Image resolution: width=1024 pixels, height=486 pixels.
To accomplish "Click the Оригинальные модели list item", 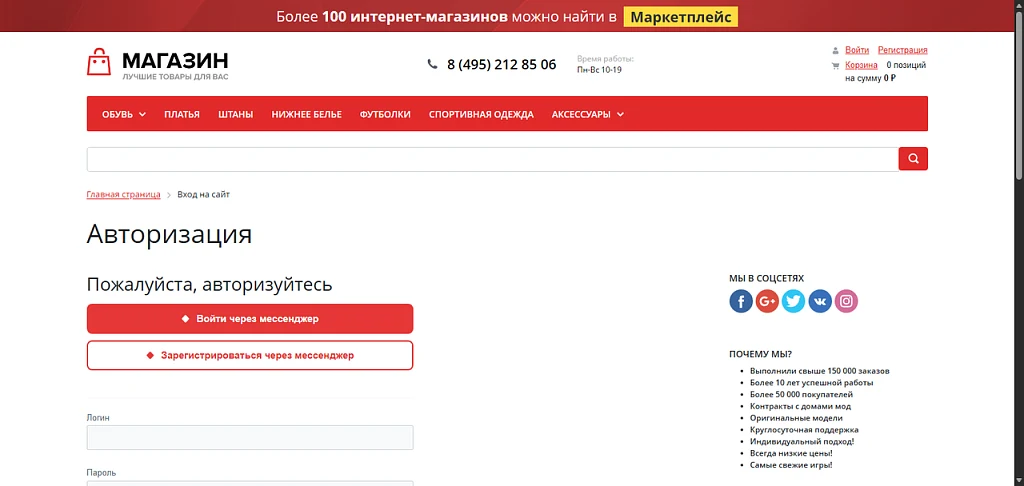I will pos(796,418).
